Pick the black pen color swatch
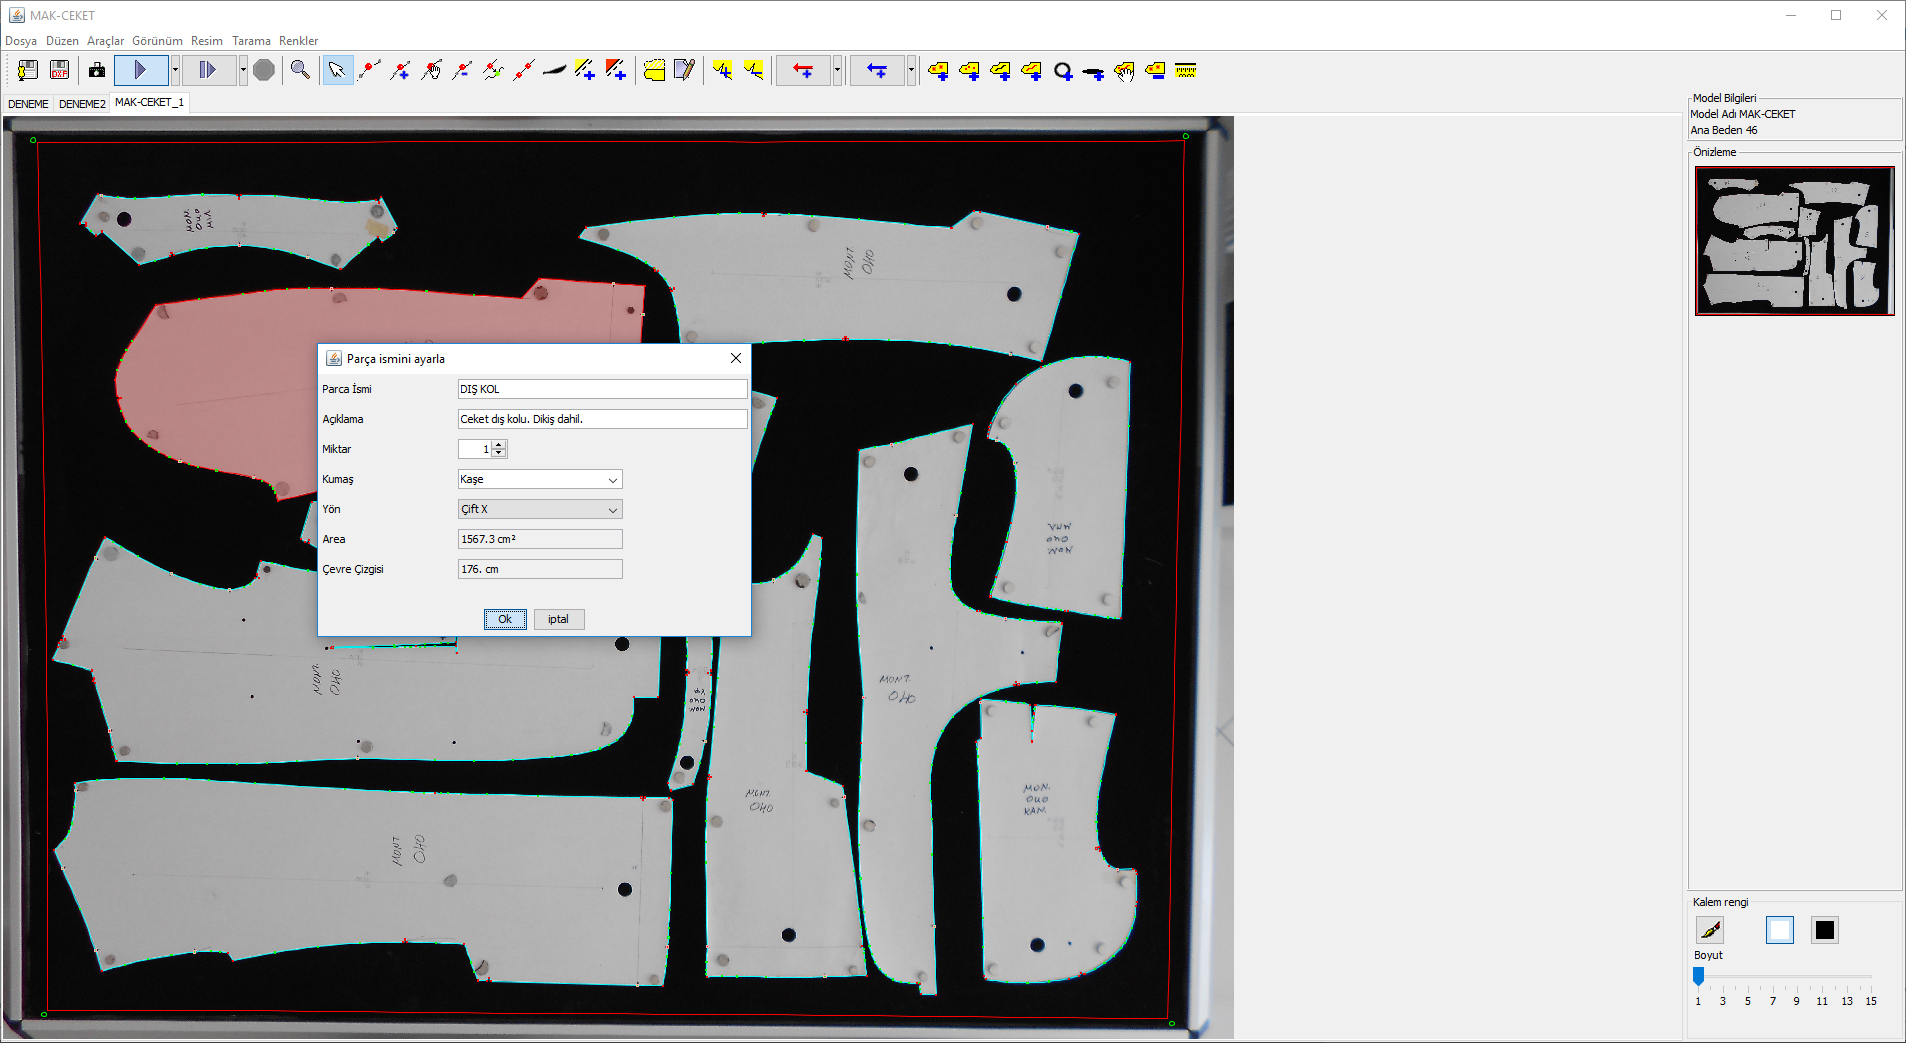1906x1043 pixels. coord(1825,930)
